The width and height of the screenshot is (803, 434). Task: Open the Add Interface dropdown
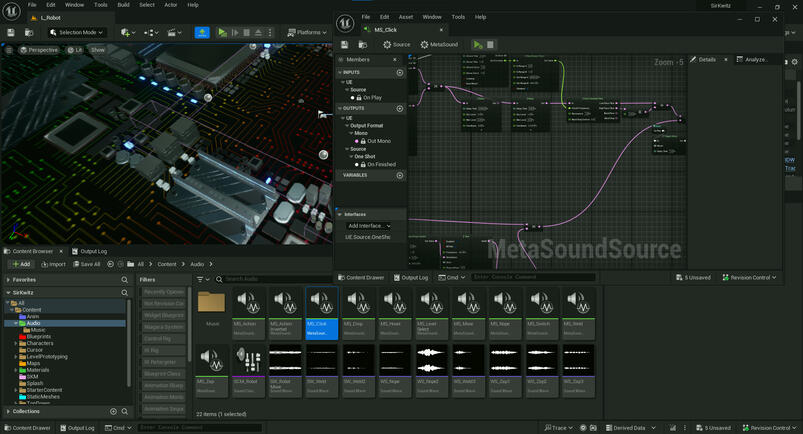[369, 226]
